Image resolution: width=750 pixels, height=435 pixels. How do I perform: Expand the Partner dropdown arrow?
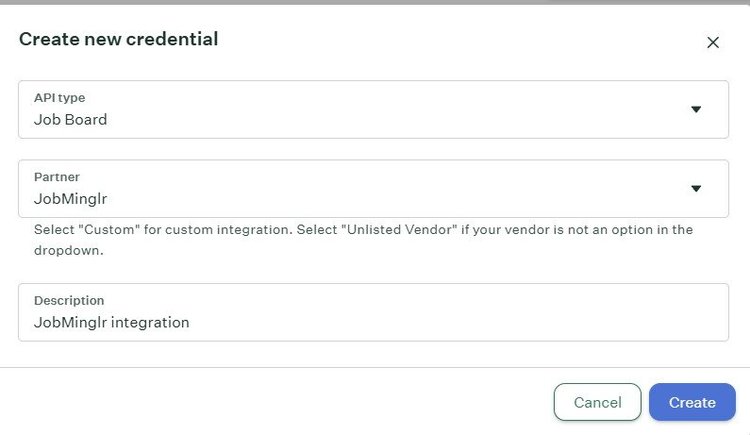pos(696,188)
